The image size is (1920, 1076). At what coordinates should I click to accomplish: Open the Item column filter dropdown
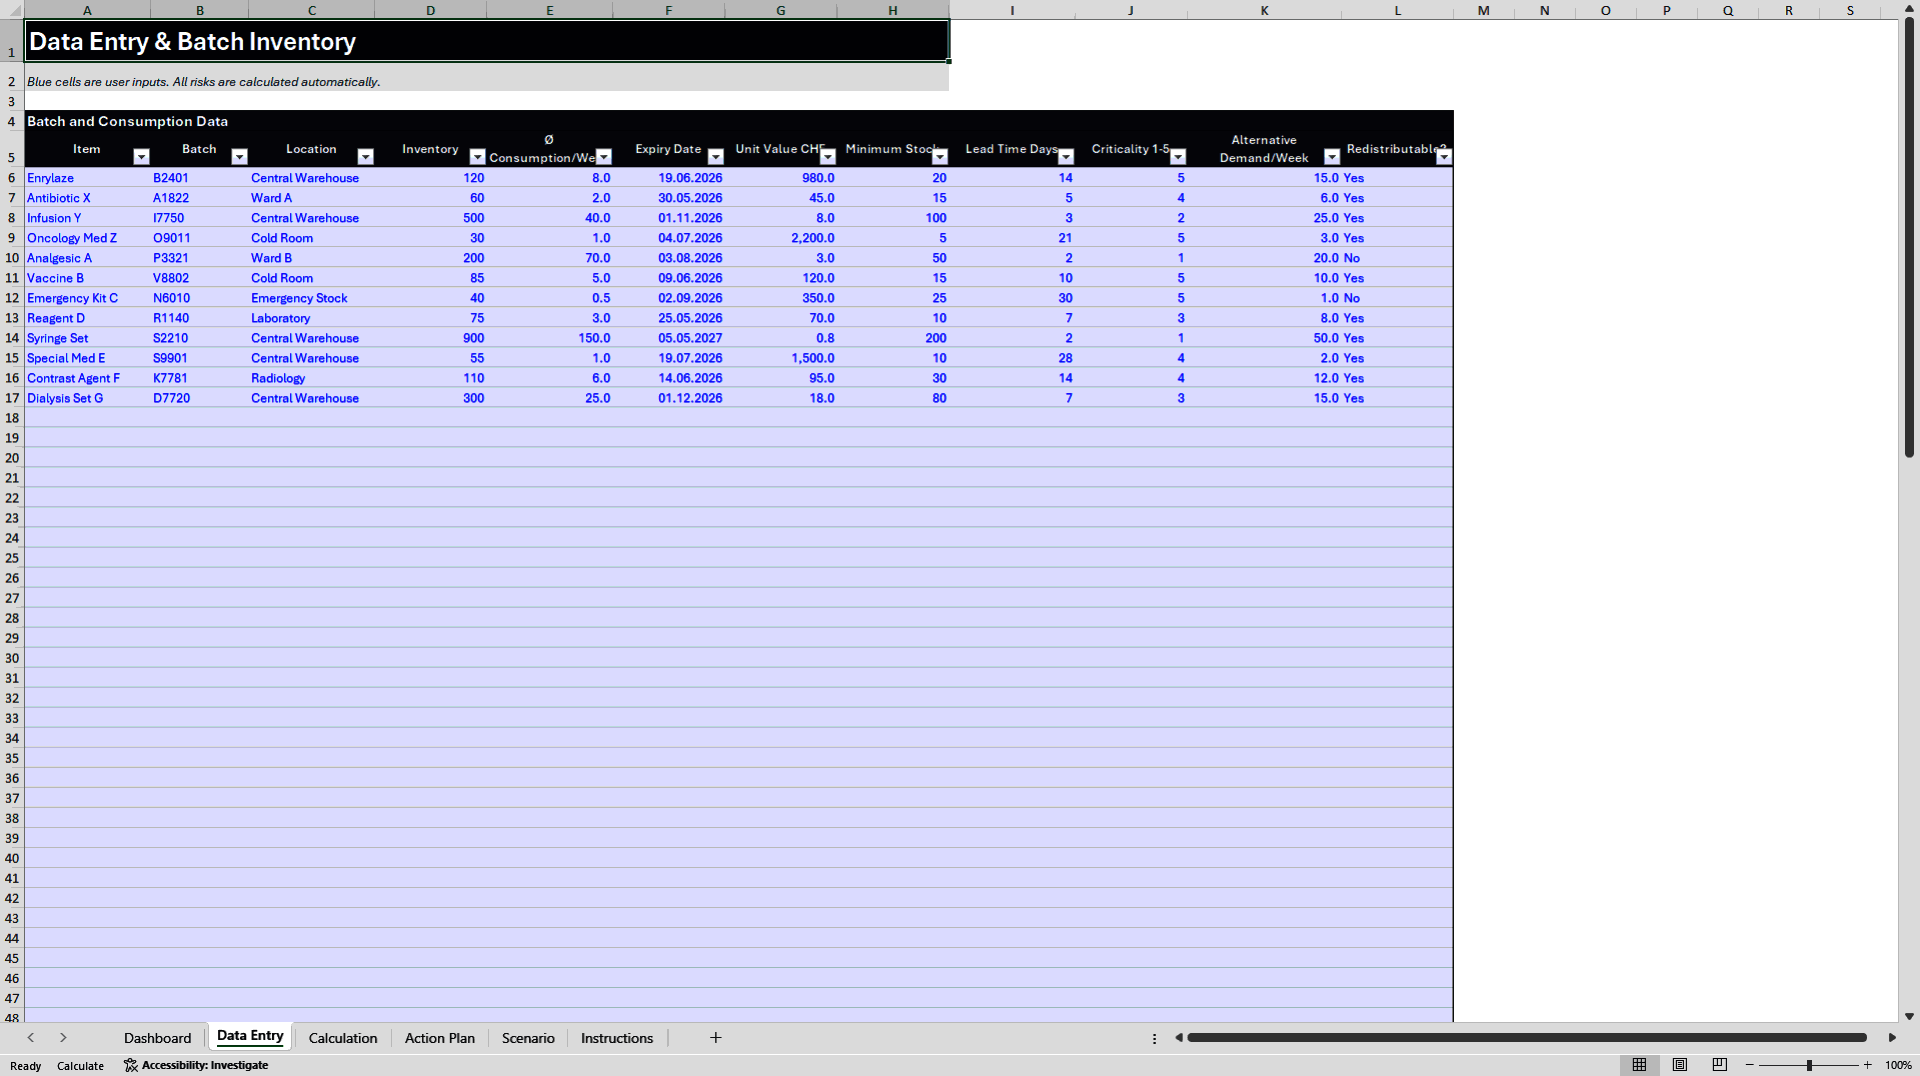click(x=141, y=157)
